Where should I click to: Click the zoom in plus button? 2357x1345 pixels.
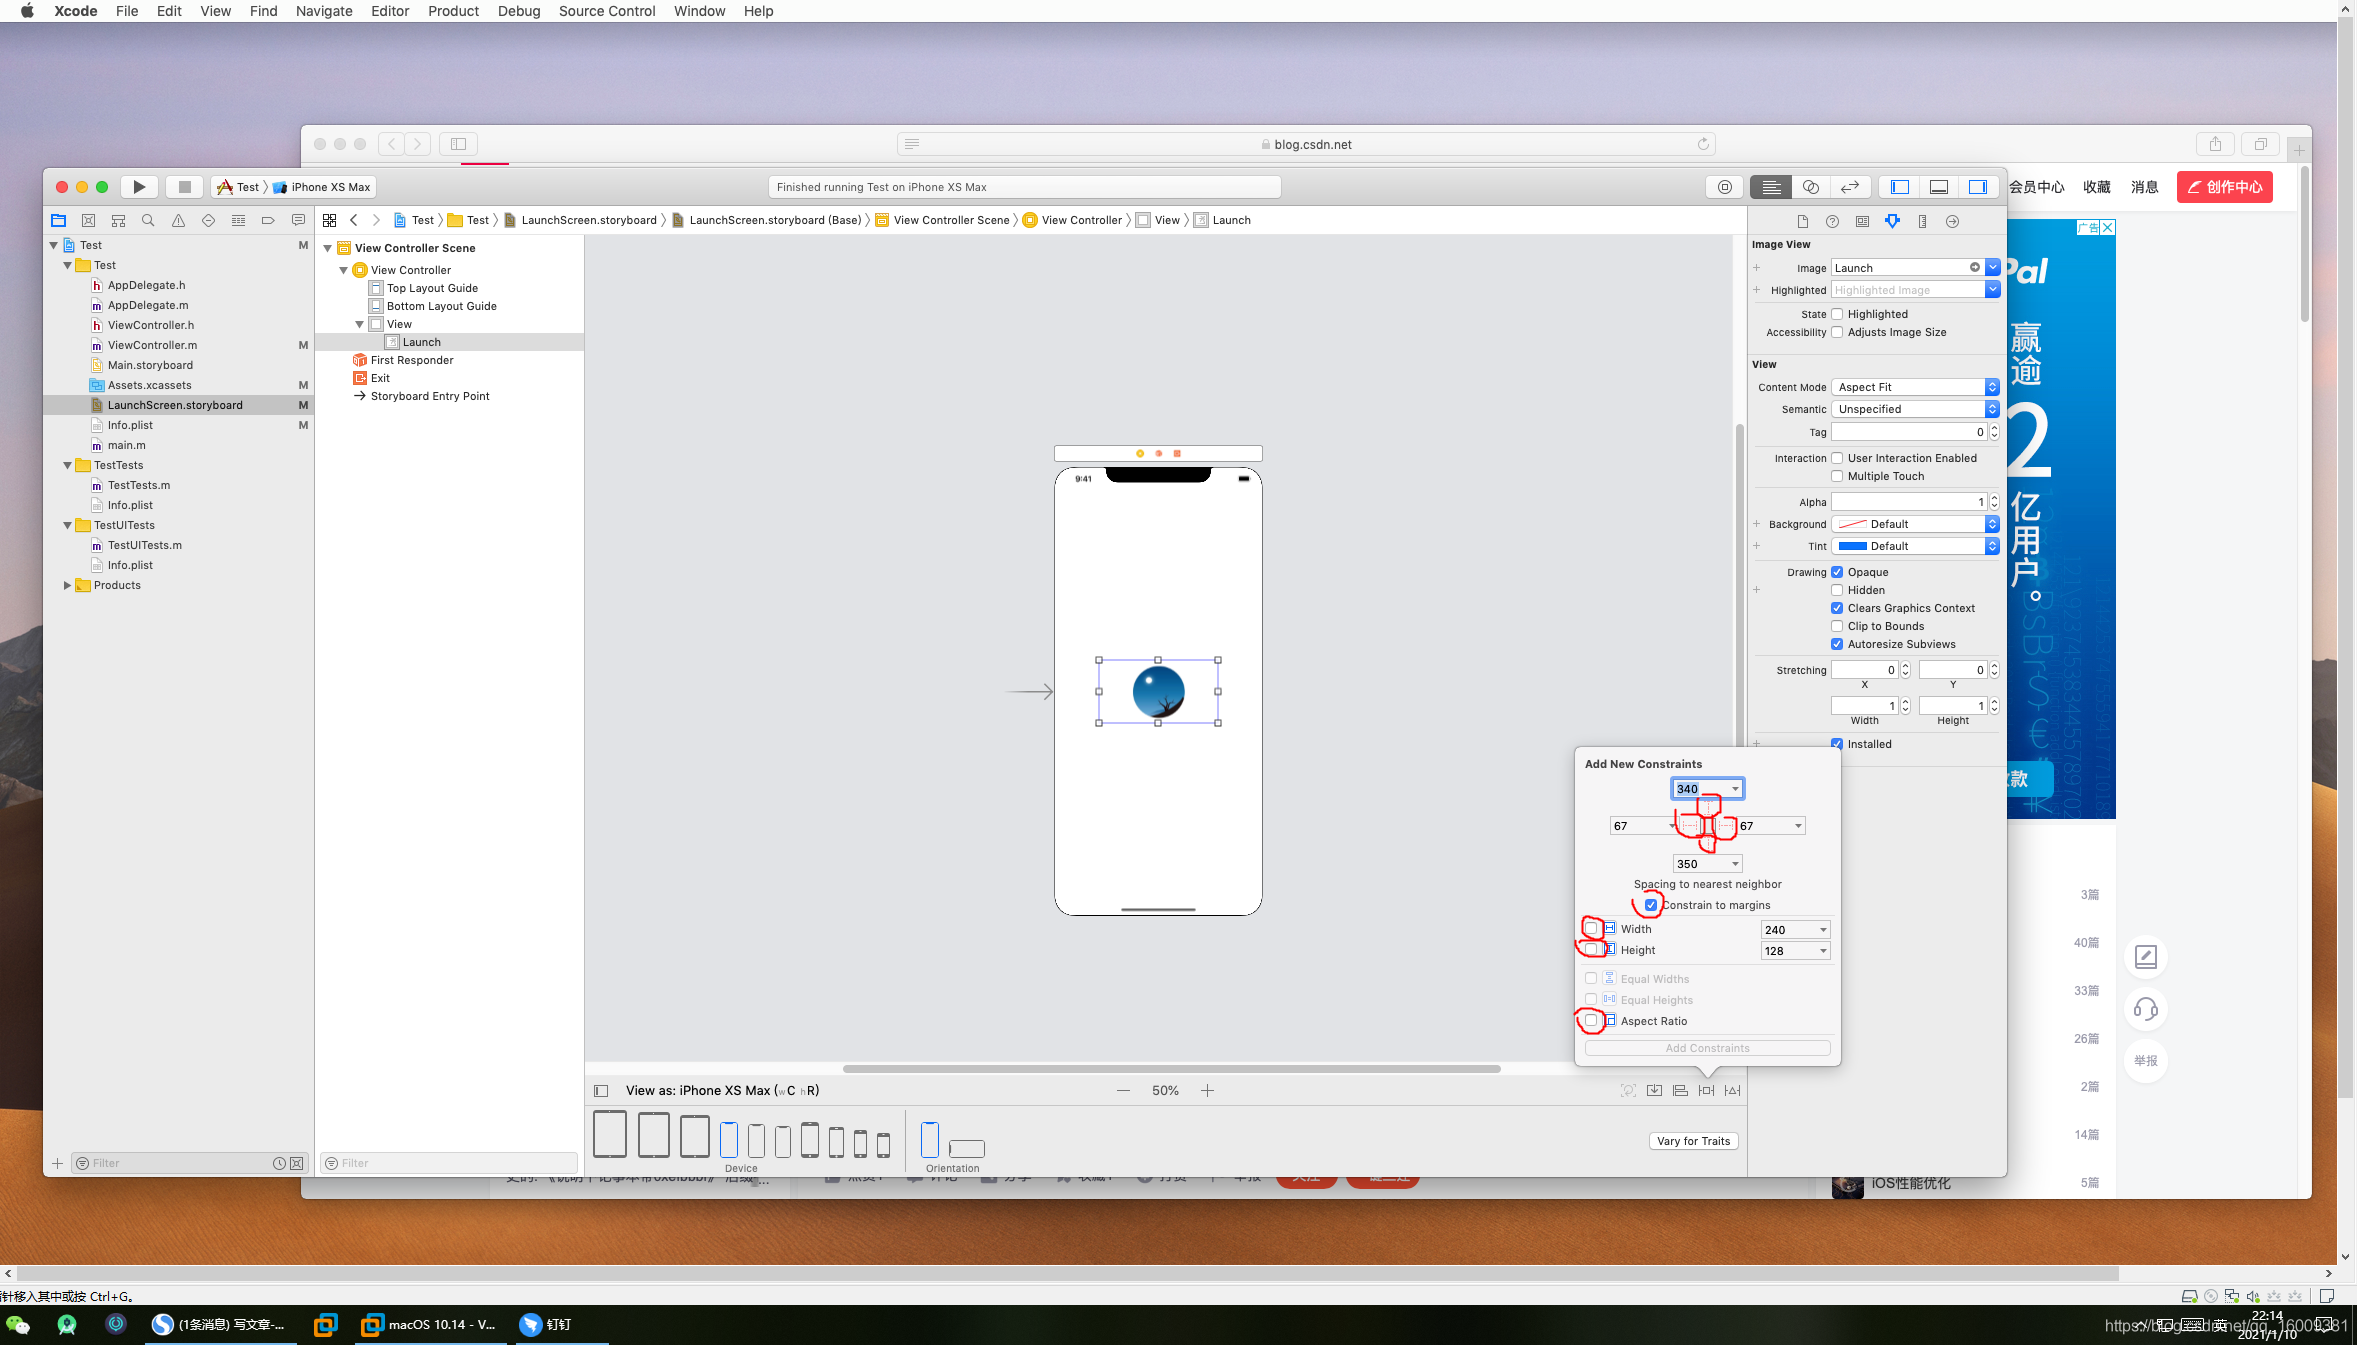[1207, 1091]
